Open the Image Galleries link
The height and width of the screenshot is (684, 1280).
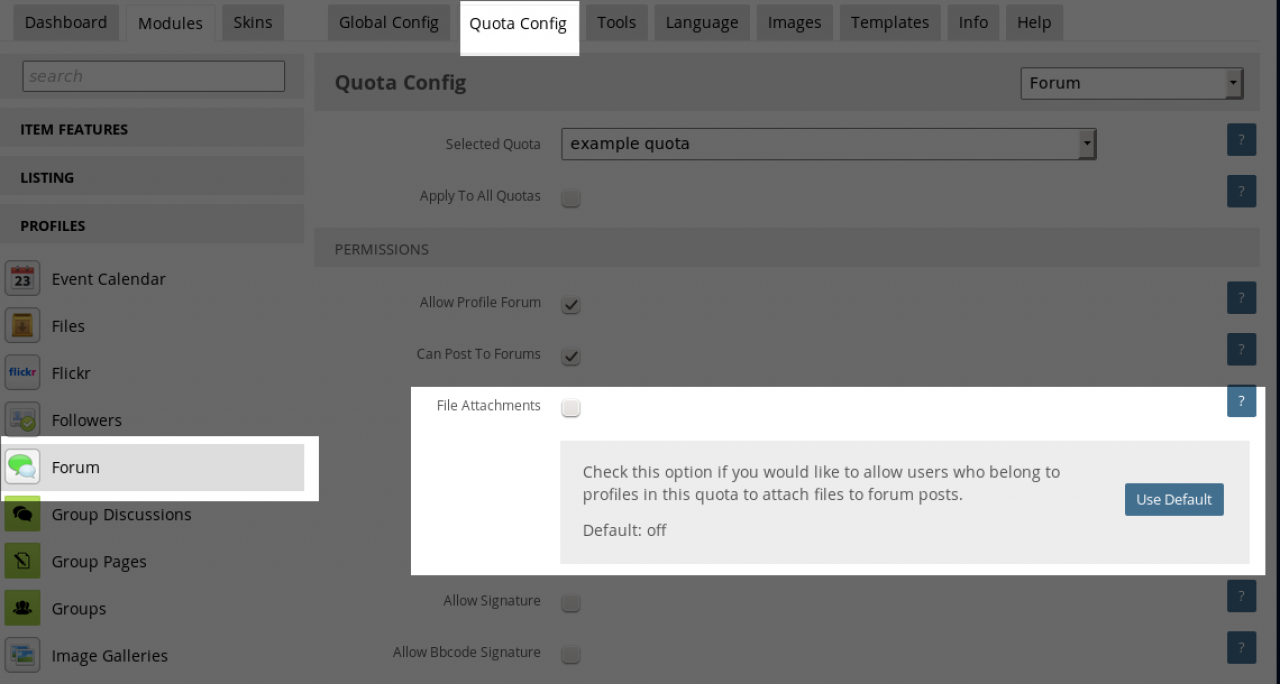coord(110,656)
